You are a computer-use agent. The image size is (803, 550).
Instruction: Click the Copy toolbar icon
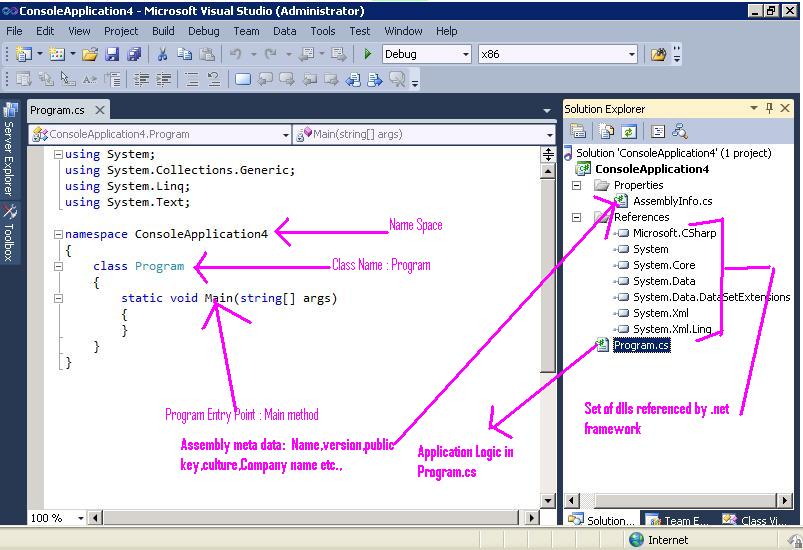[184, 54]
